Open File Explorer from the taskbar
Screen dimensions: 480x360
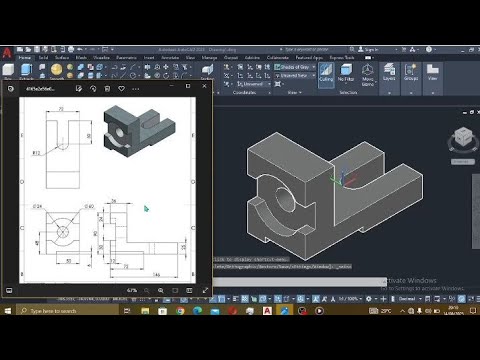(x=145, y=311)
